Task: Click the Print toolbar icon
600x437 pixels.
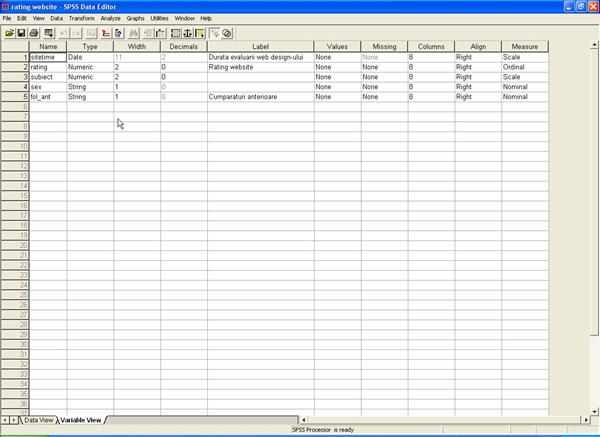Action: coord(34,33)
